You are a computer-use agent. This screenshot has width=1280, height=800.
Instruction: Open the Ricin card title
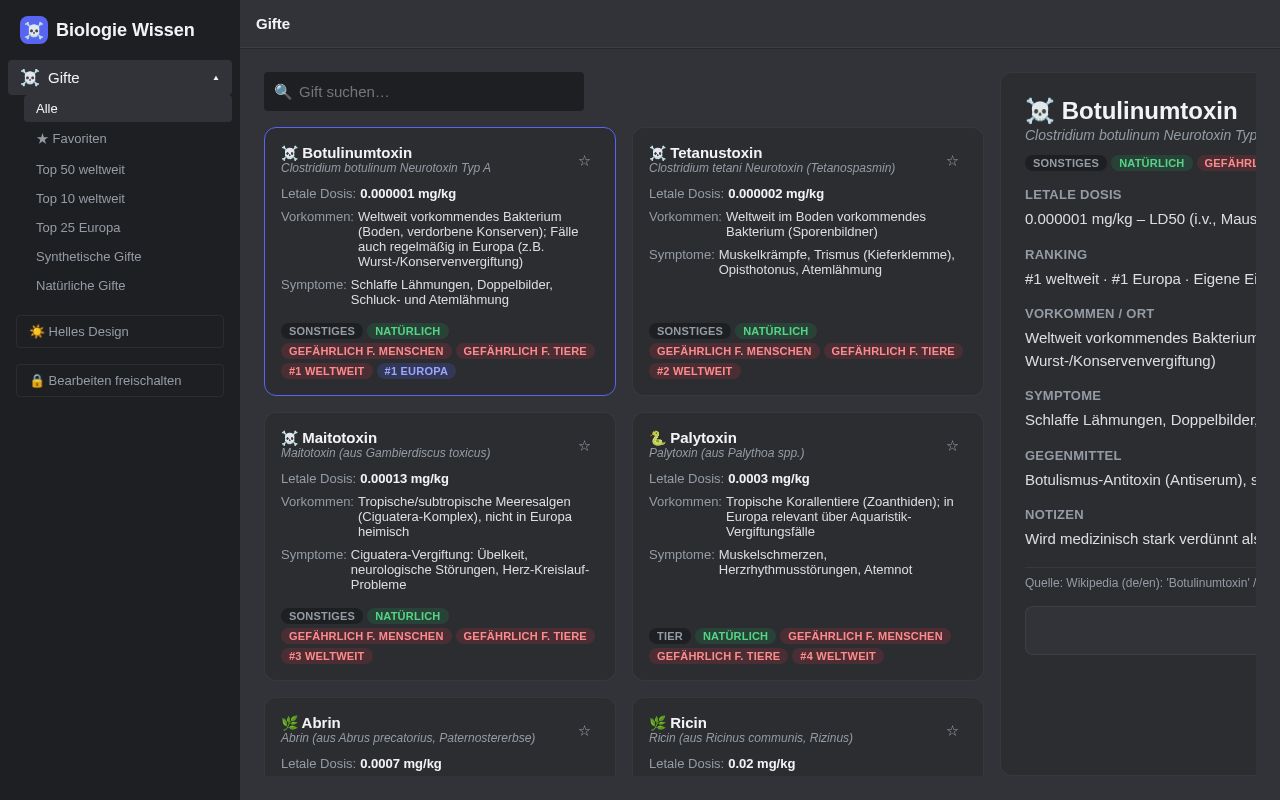(x=688, y=723)
